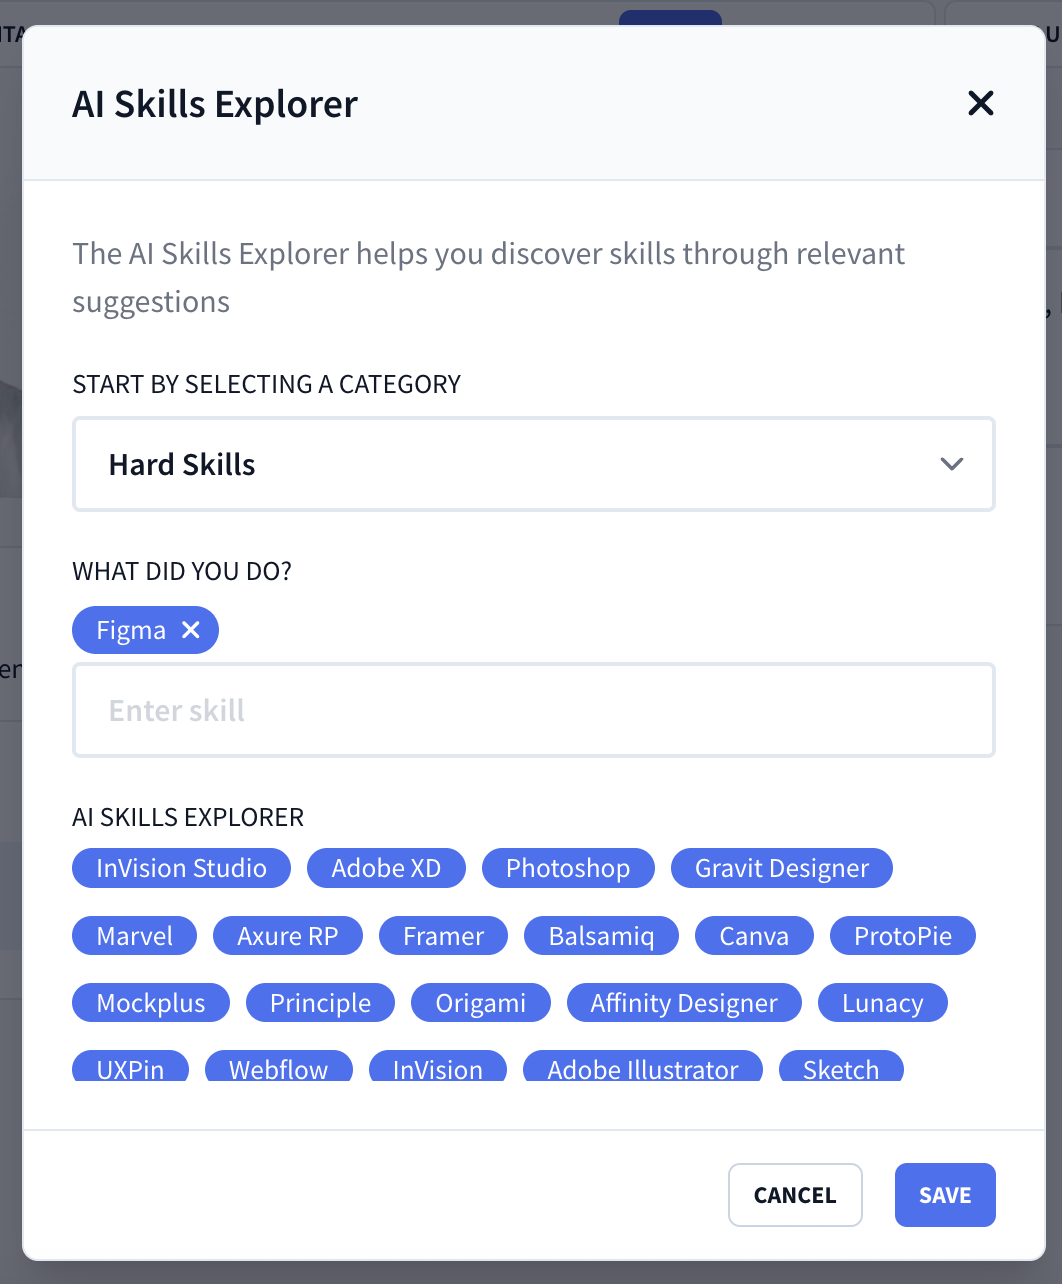This screenshot has height=1284, width=1062.
Task: Save the selected skills
Action: point(944,1195)
